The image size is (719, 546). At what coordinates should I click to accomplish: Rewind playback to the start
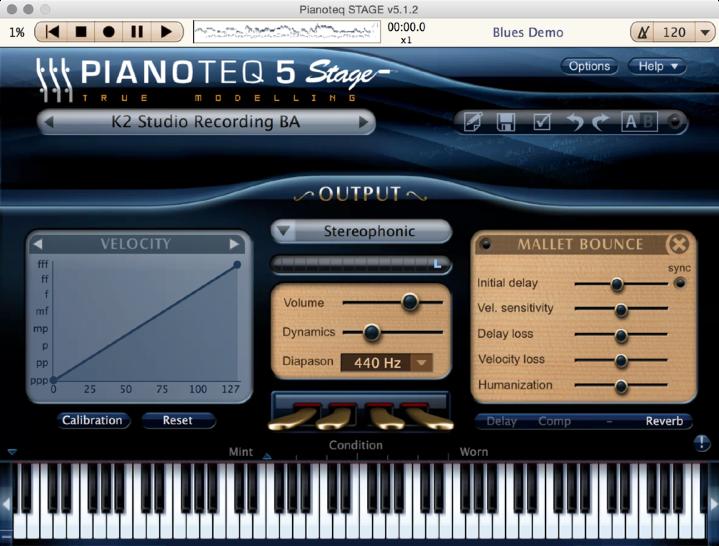point(53,32)
